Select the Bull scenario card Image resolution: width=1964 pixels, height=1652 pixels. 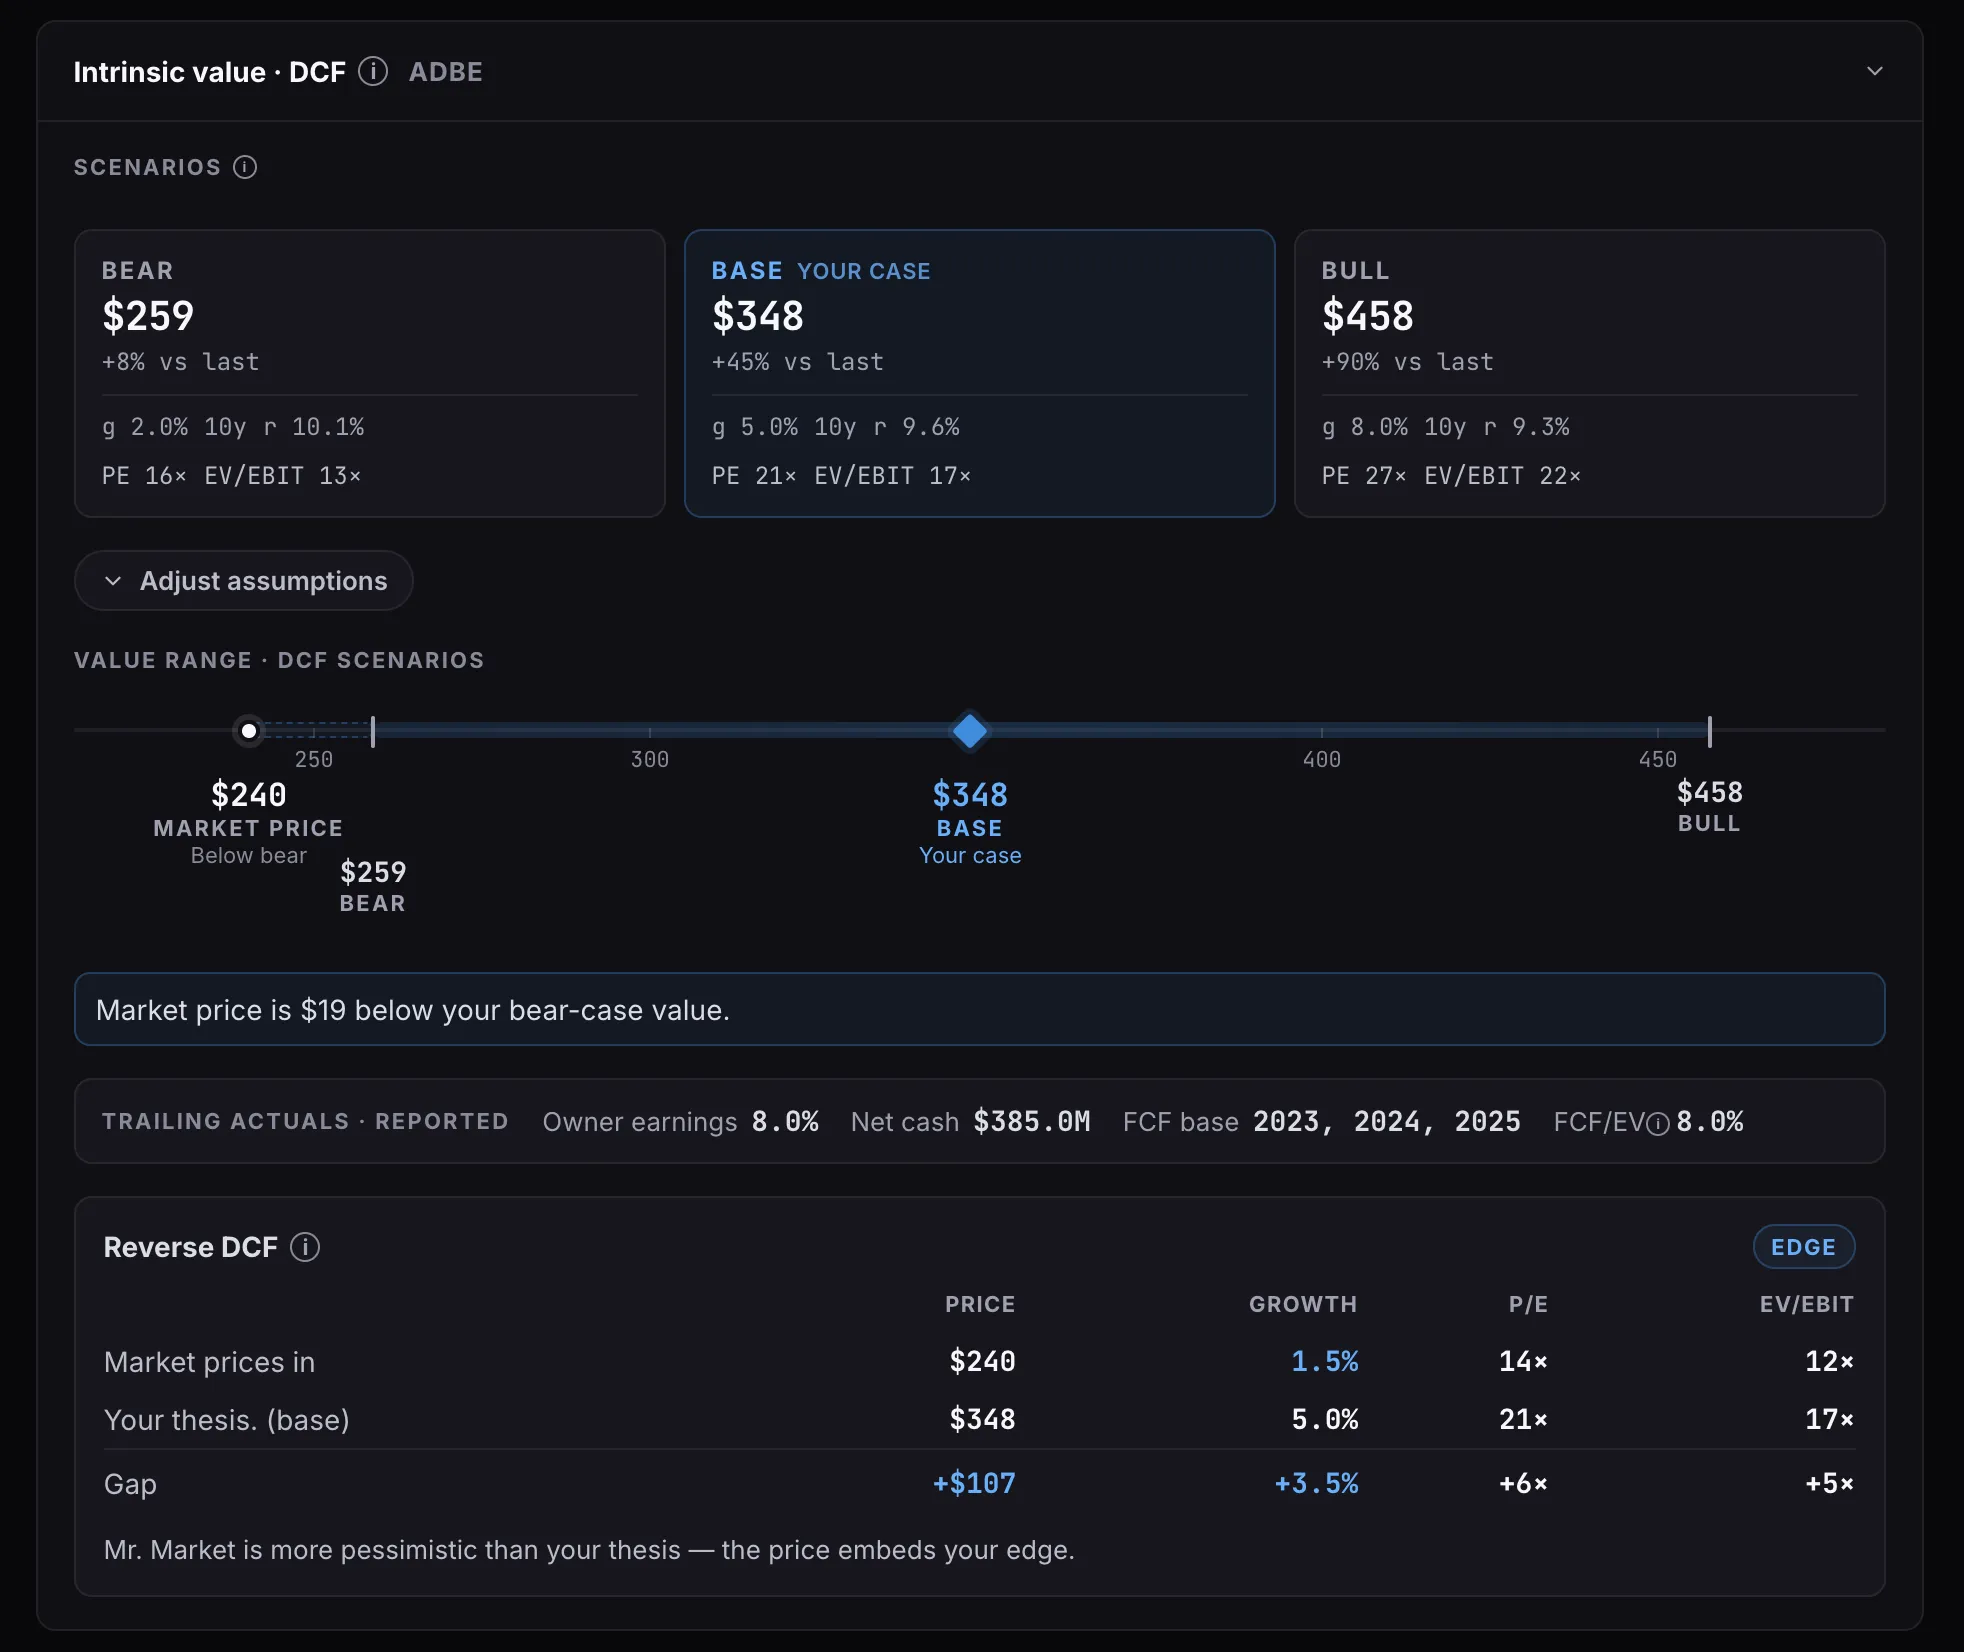(x=1590, y=373)
